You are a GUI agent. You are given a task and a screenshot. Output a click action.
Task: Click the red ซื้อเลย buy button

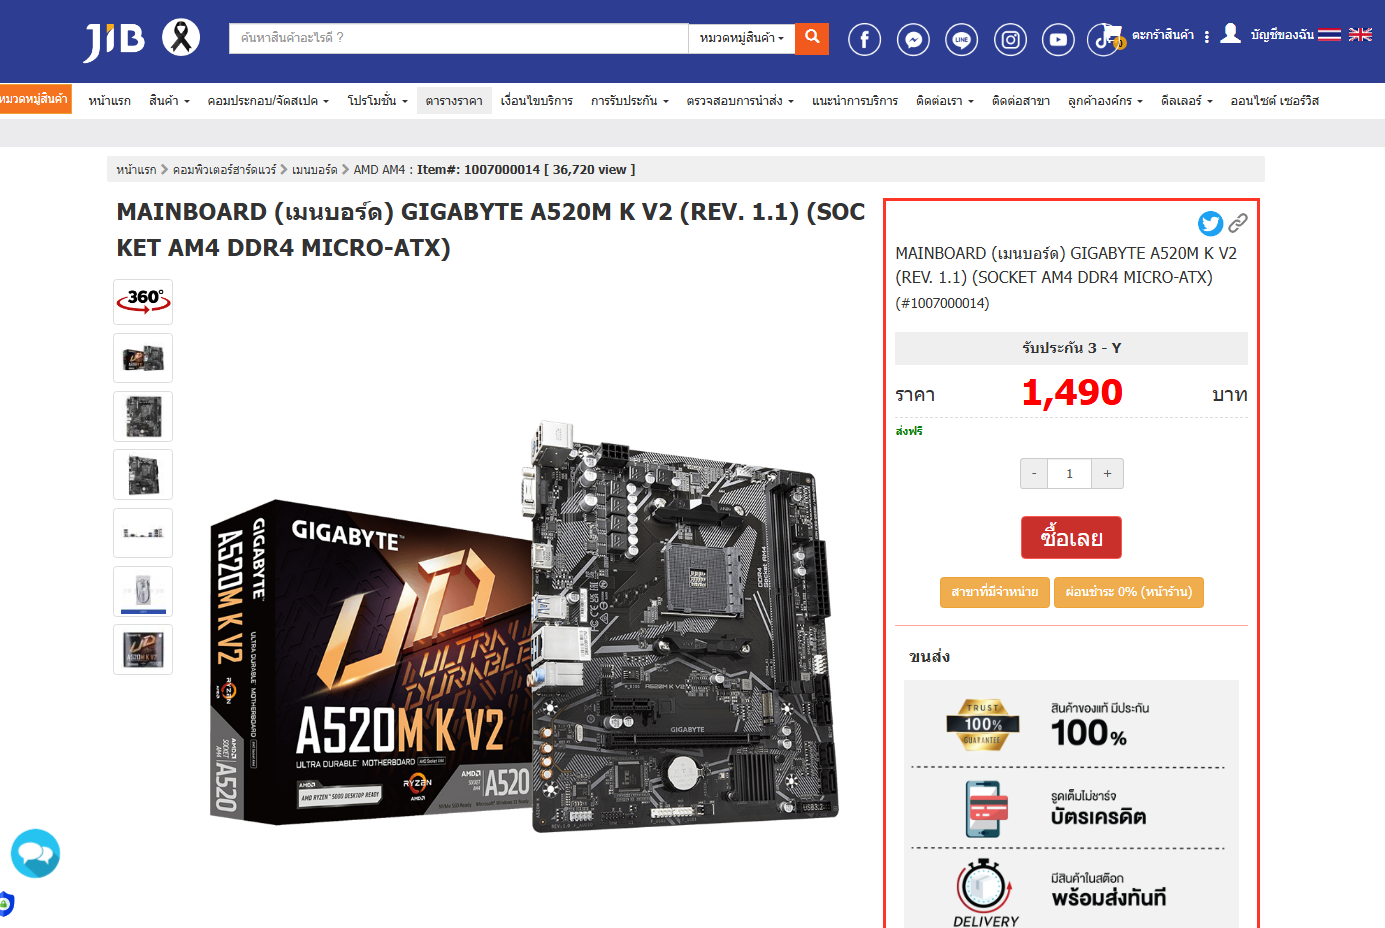click(x=1071, y=537)
